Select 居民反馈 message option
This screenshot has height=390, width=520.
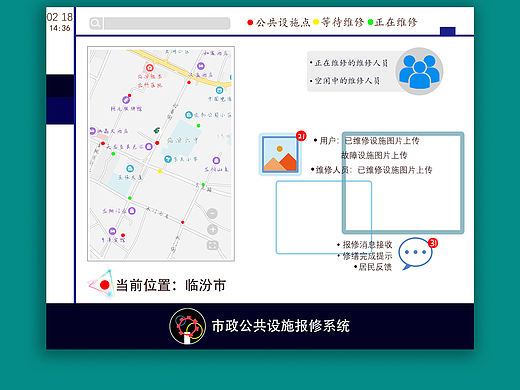click(373, 267)
